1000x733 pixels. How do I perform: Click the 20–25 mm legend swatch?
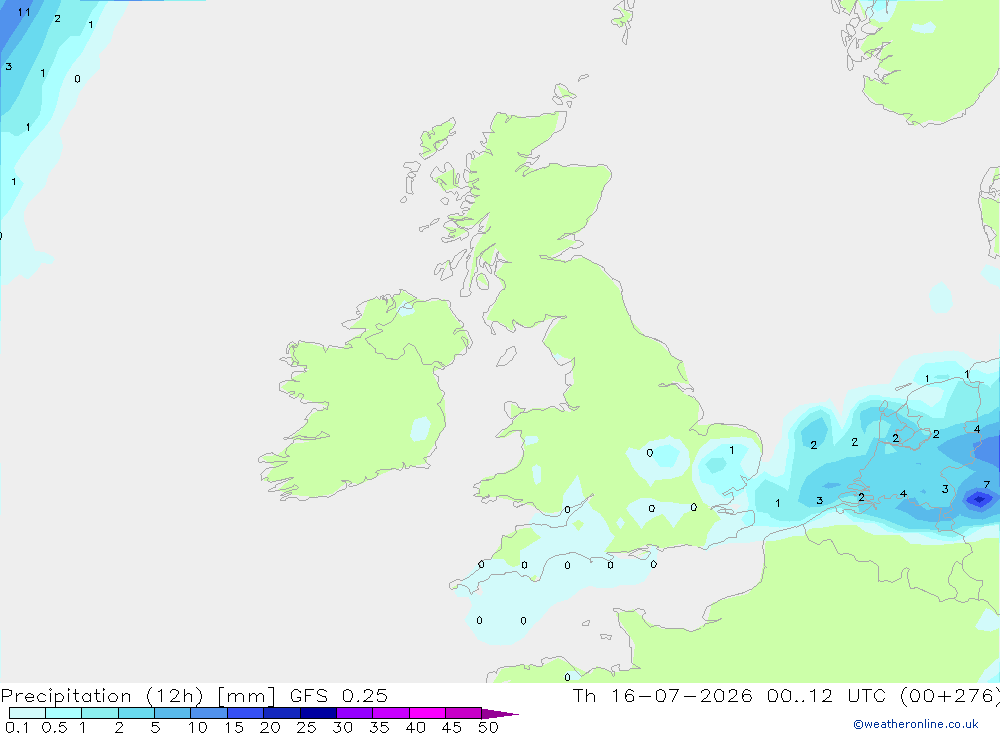click(281, 713)
